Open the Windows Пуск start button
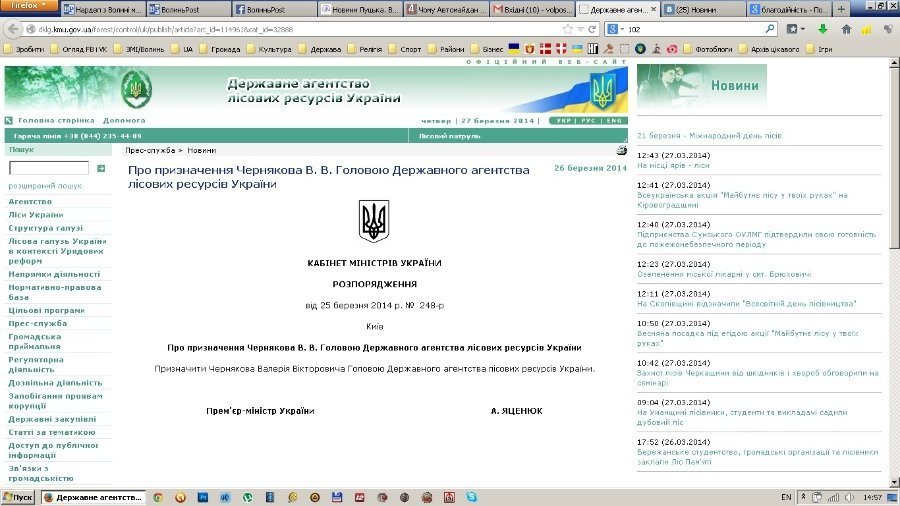 pyautogui.click(x=18, y=497)
